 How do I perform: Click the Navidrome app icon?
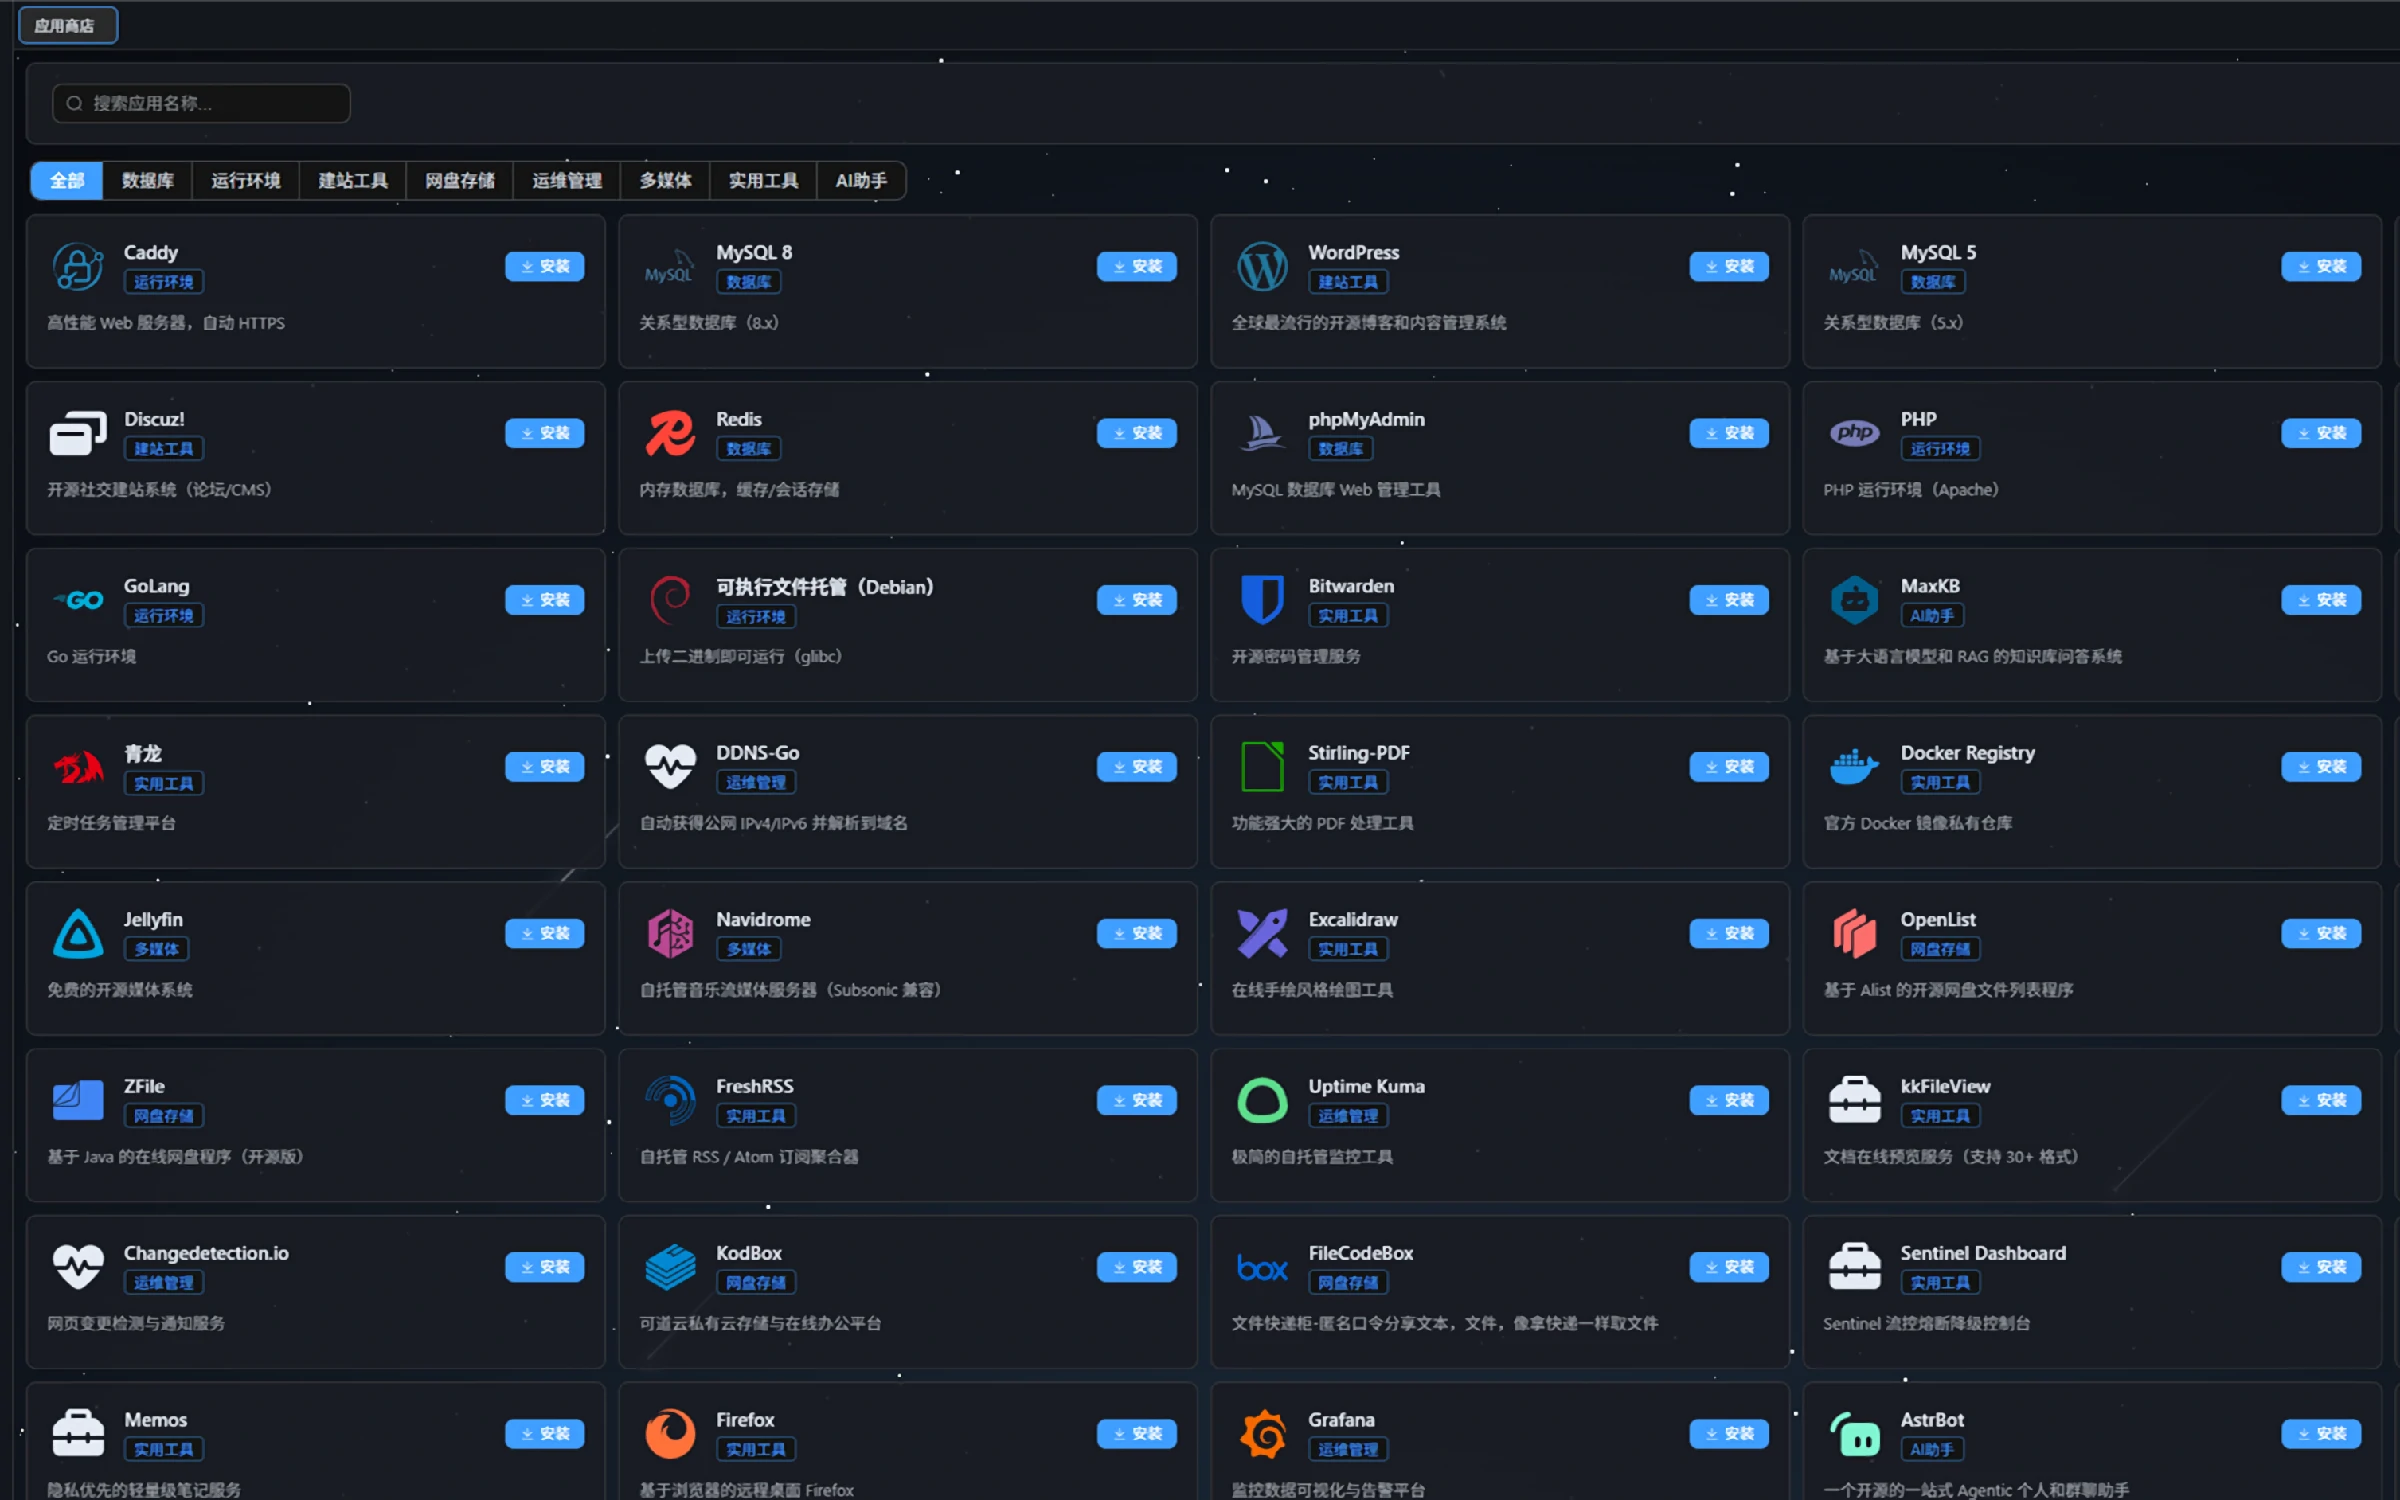tap(670, 934)
